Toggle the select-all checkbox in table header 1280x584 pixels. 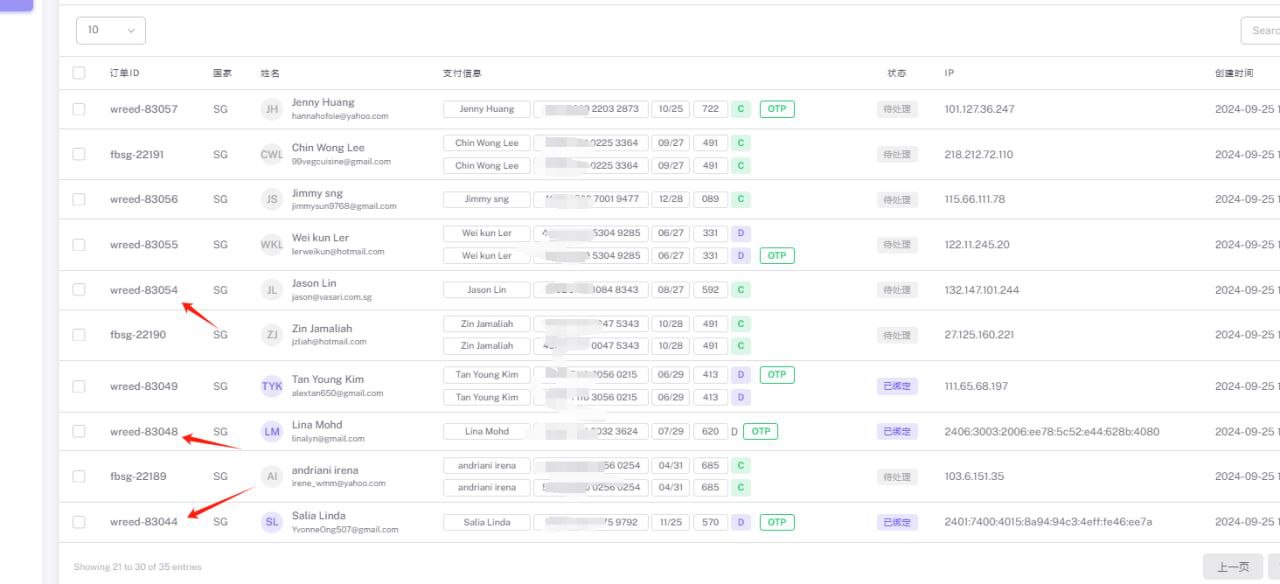[79, 73]
